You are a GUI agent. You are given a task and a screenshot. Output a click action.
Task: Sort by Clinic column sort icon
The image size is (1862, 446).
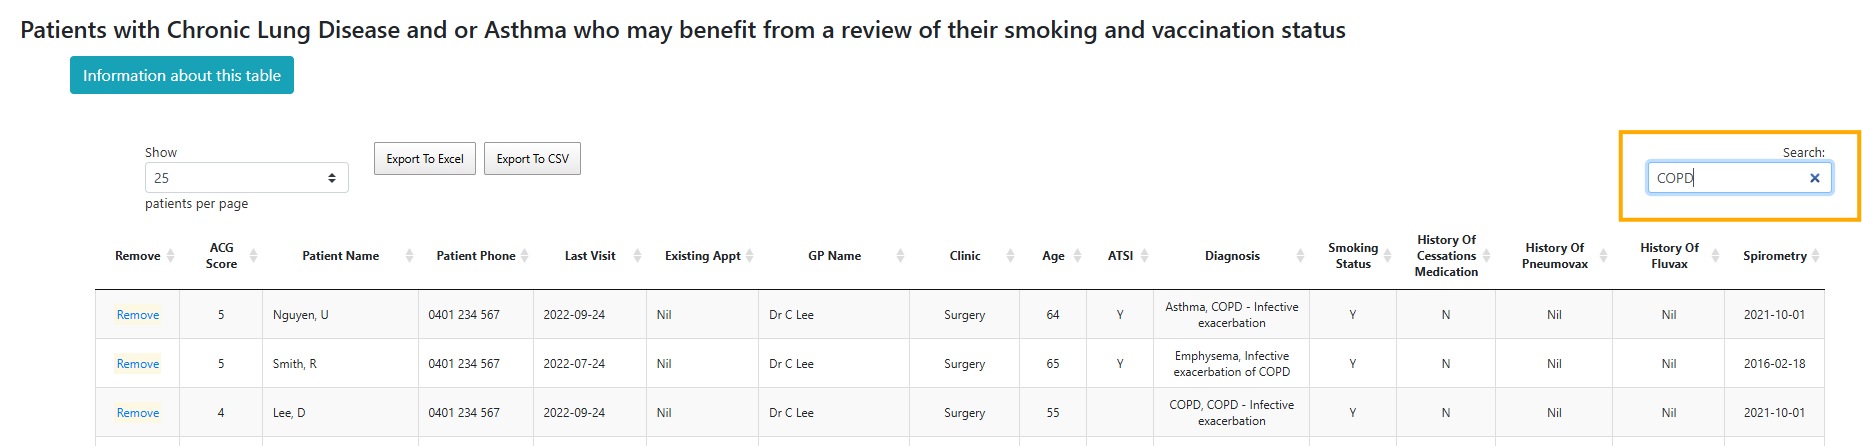(1010, 256)
